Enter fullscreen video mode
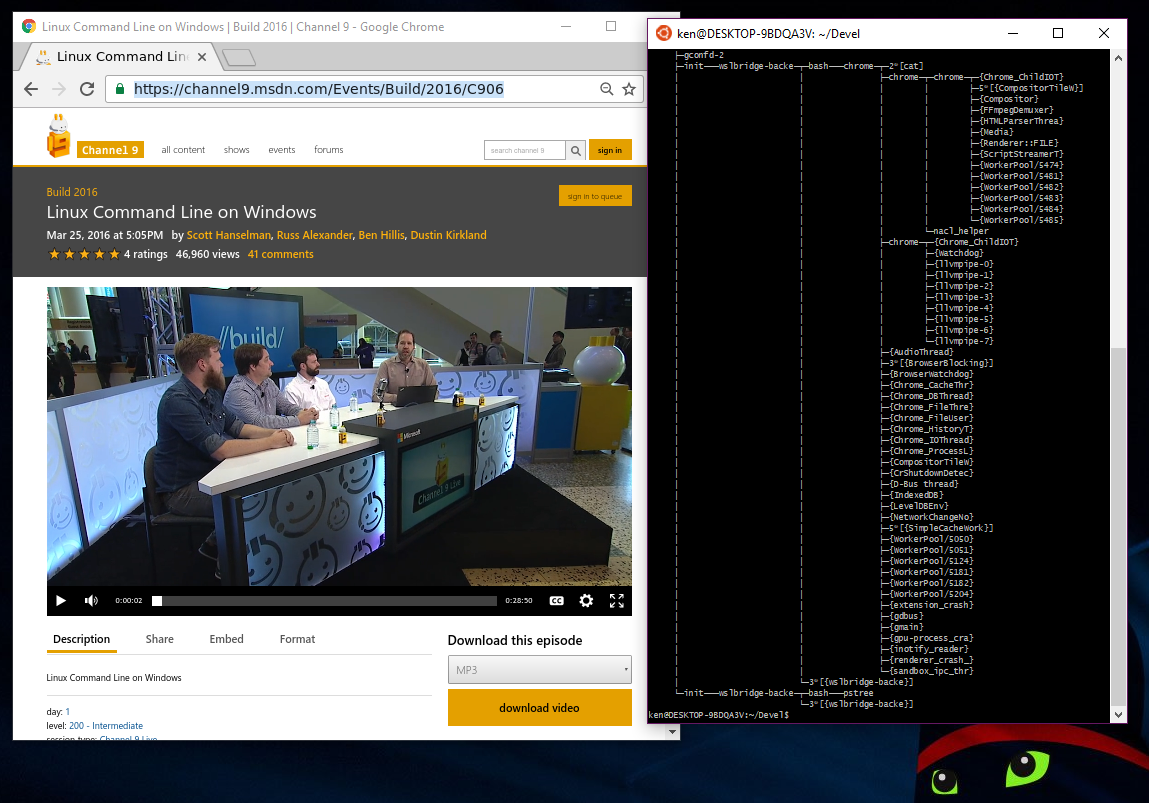Screen dimensions: 1149x803 tap(617, 601)
